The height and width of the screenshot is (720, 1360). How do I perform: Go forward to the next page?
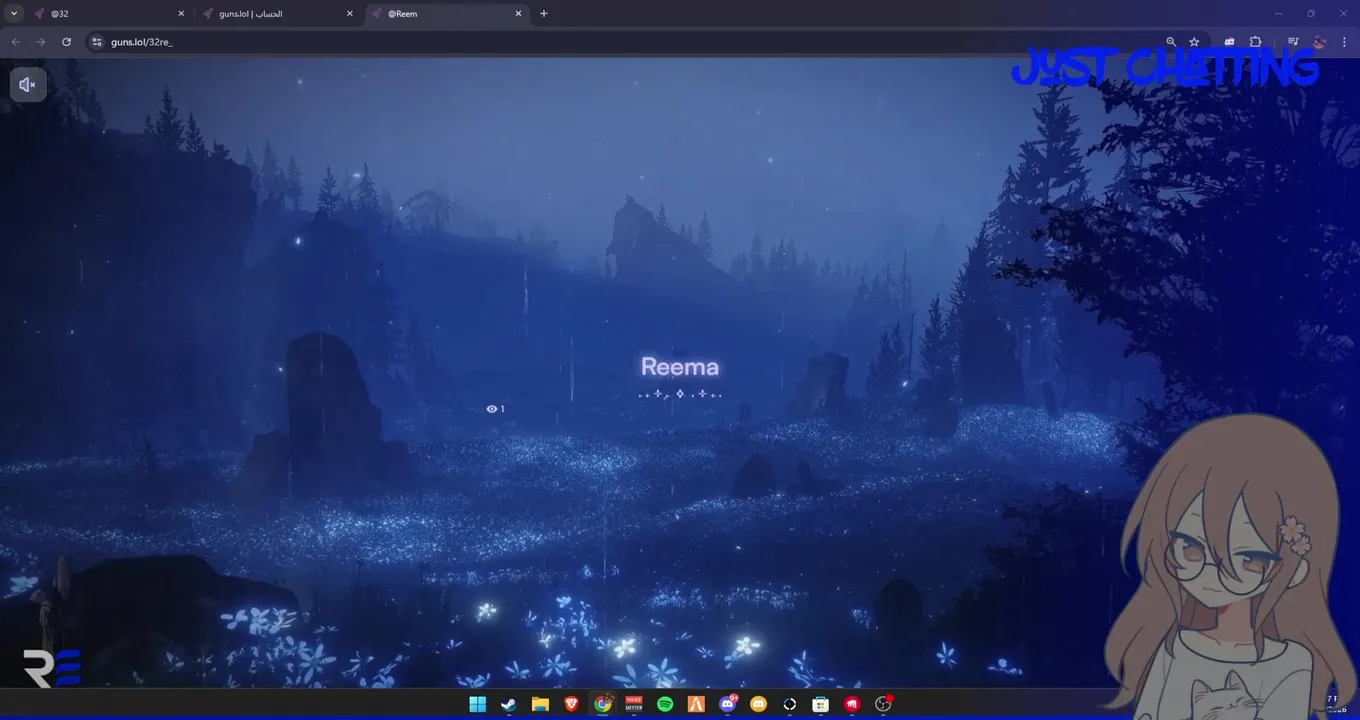coord(41,42)
